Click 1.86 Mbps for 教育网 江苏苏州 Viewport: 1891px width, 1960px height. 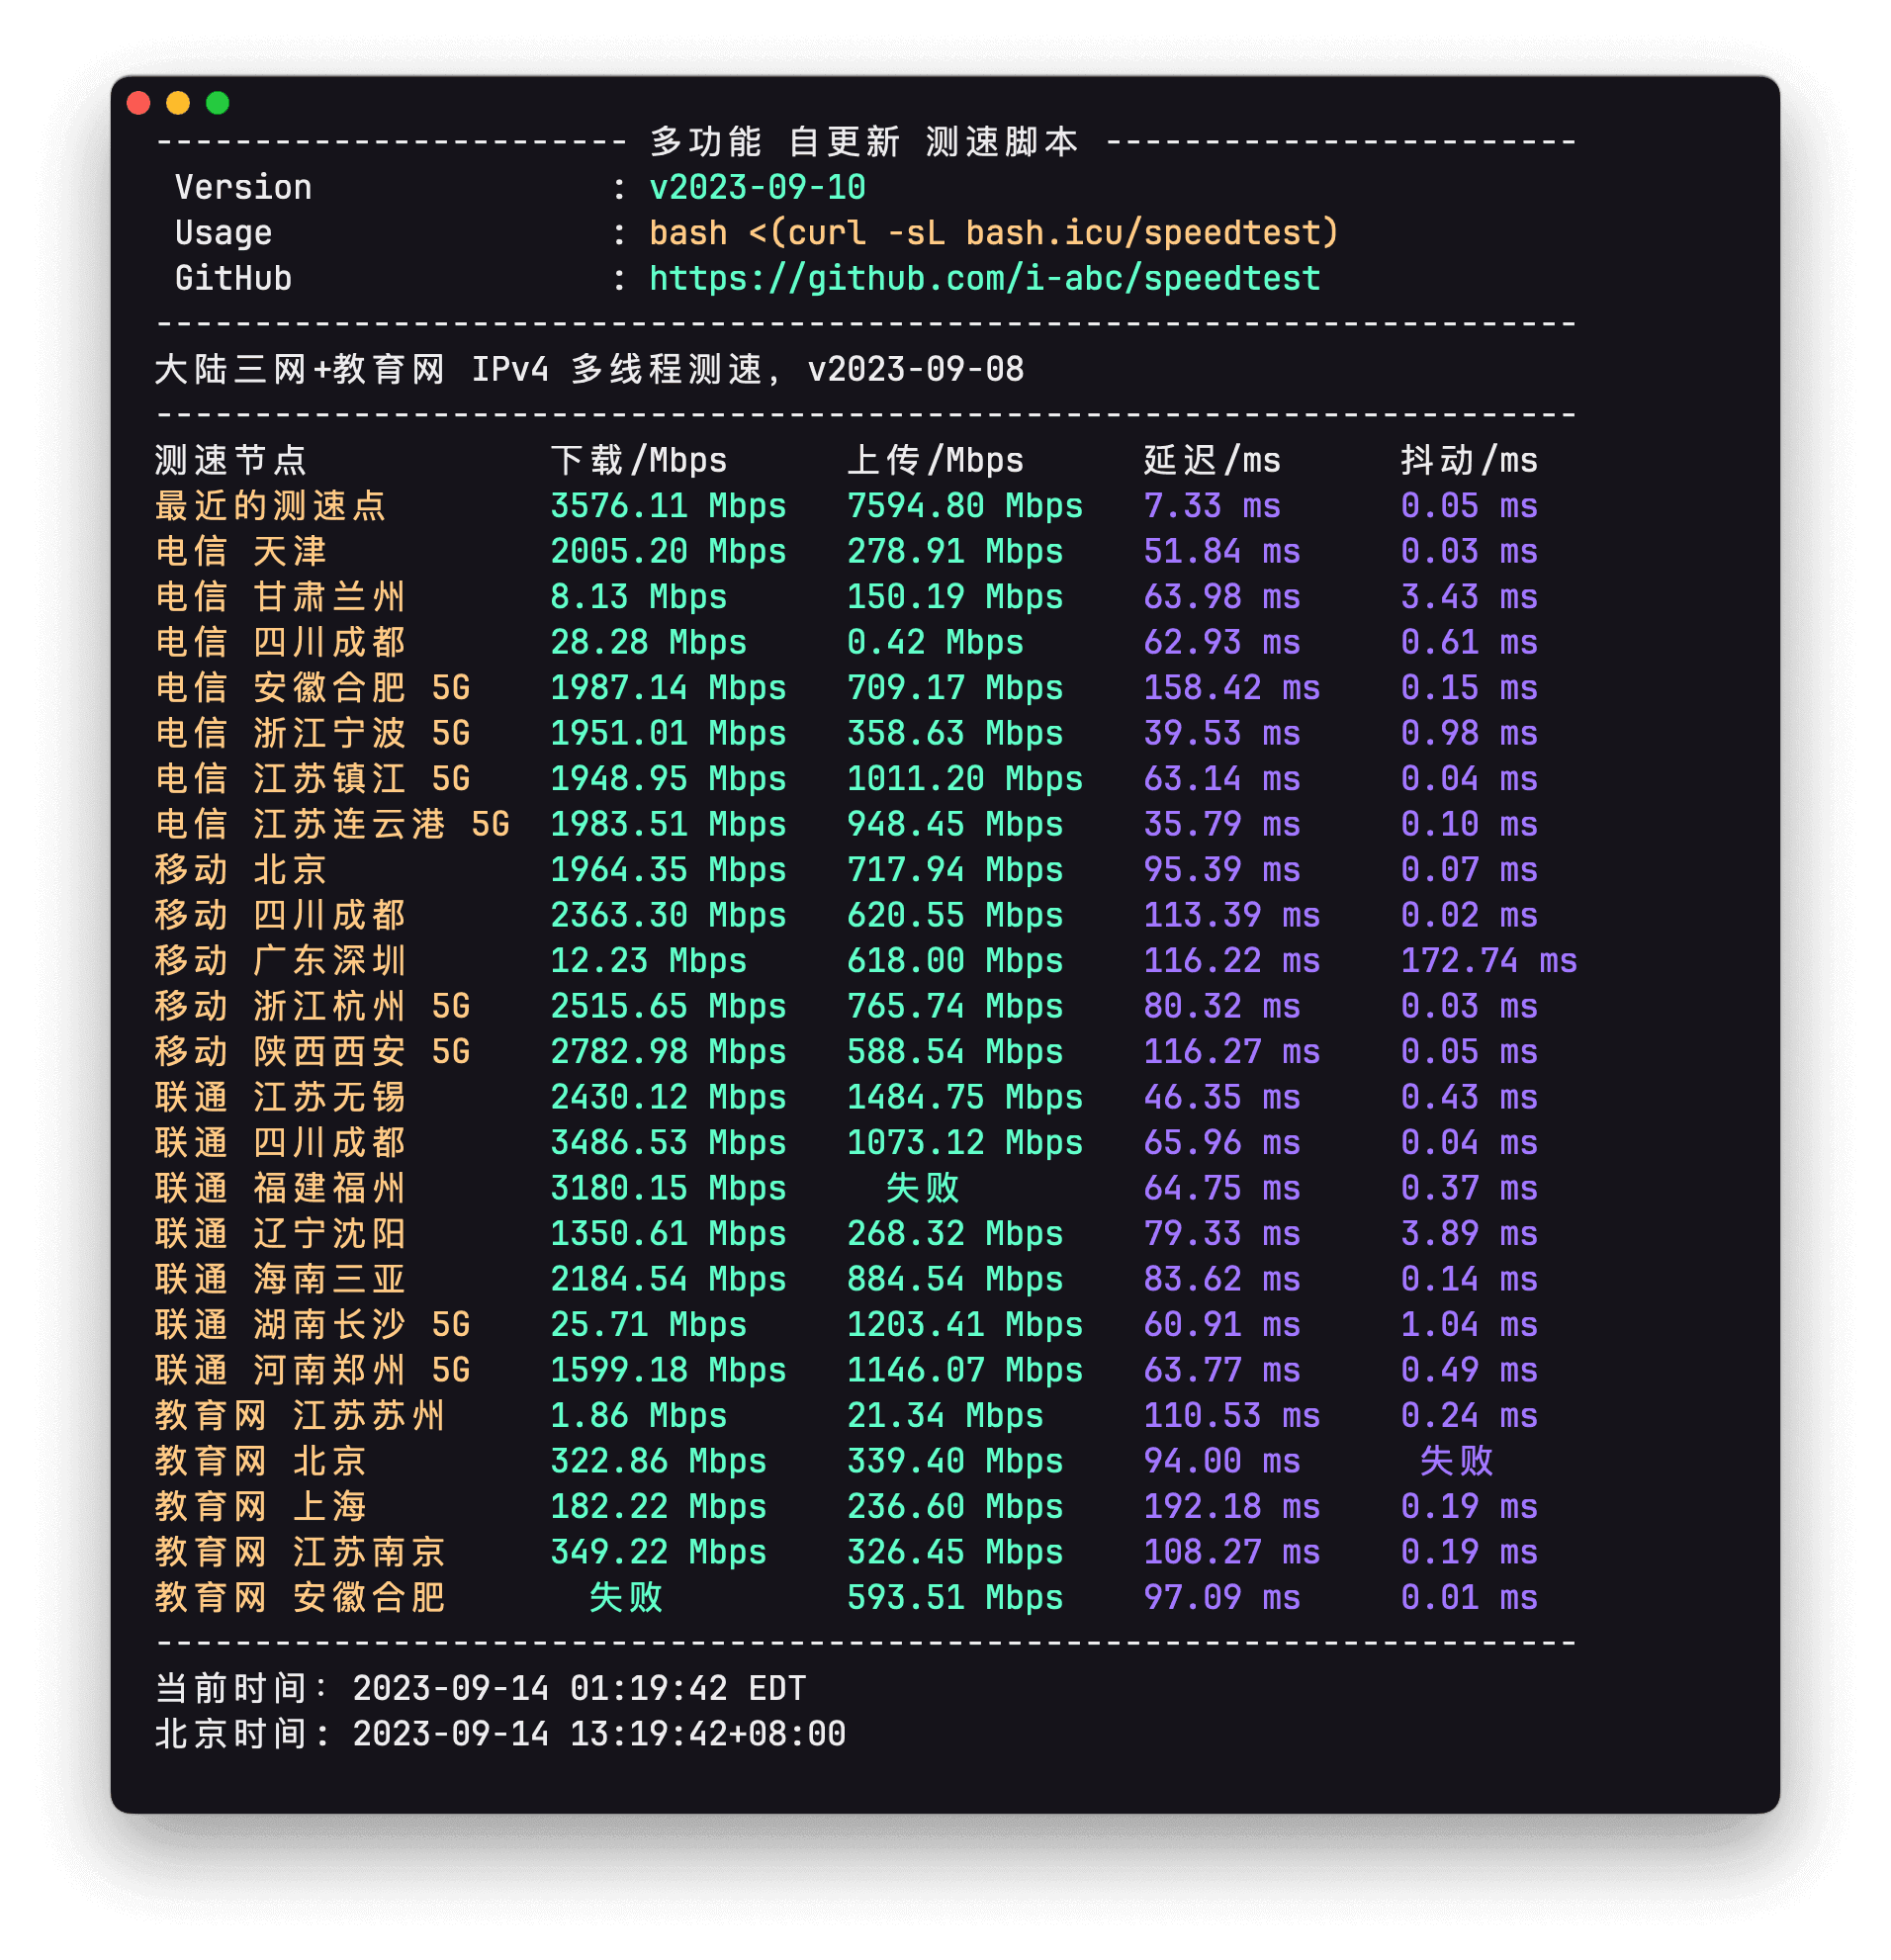(x=639, y=1416)
